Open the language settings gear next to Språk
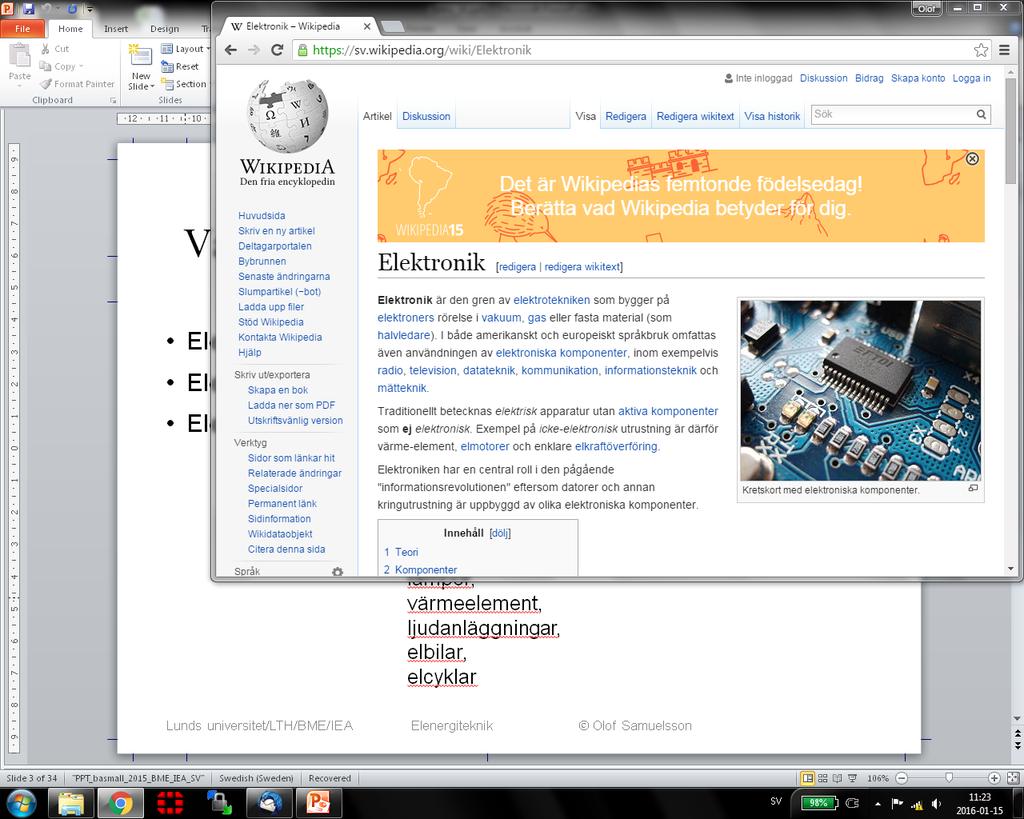The image size is (1024, 819). pyautogui.click(x=337, y=571)
